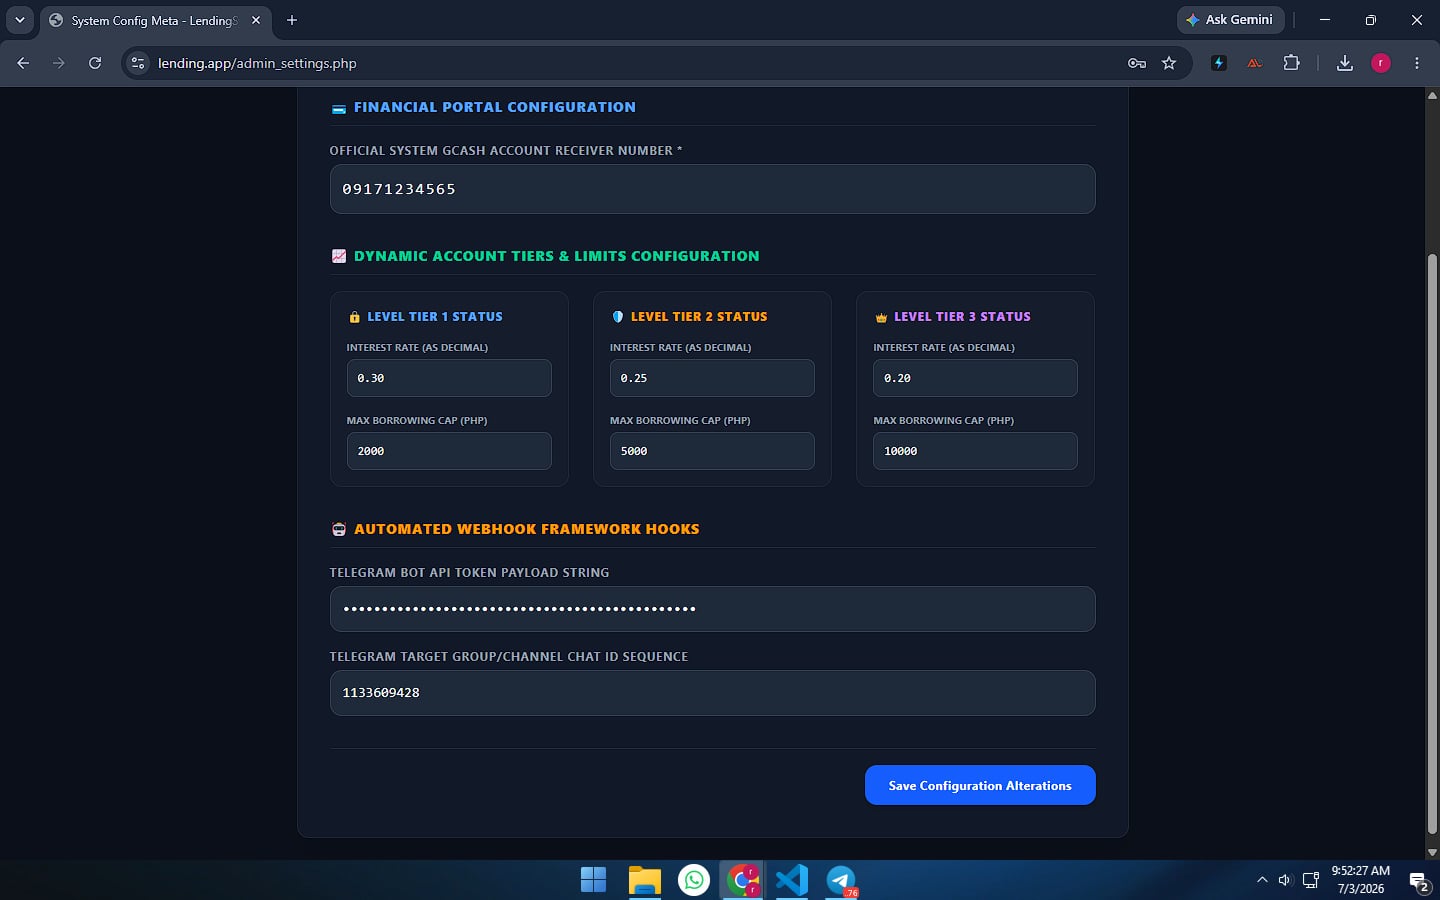The width and height of the screenshot is (1440, 900).
Task: Focus the Telegram bot API token field
Action: point(712,609)
